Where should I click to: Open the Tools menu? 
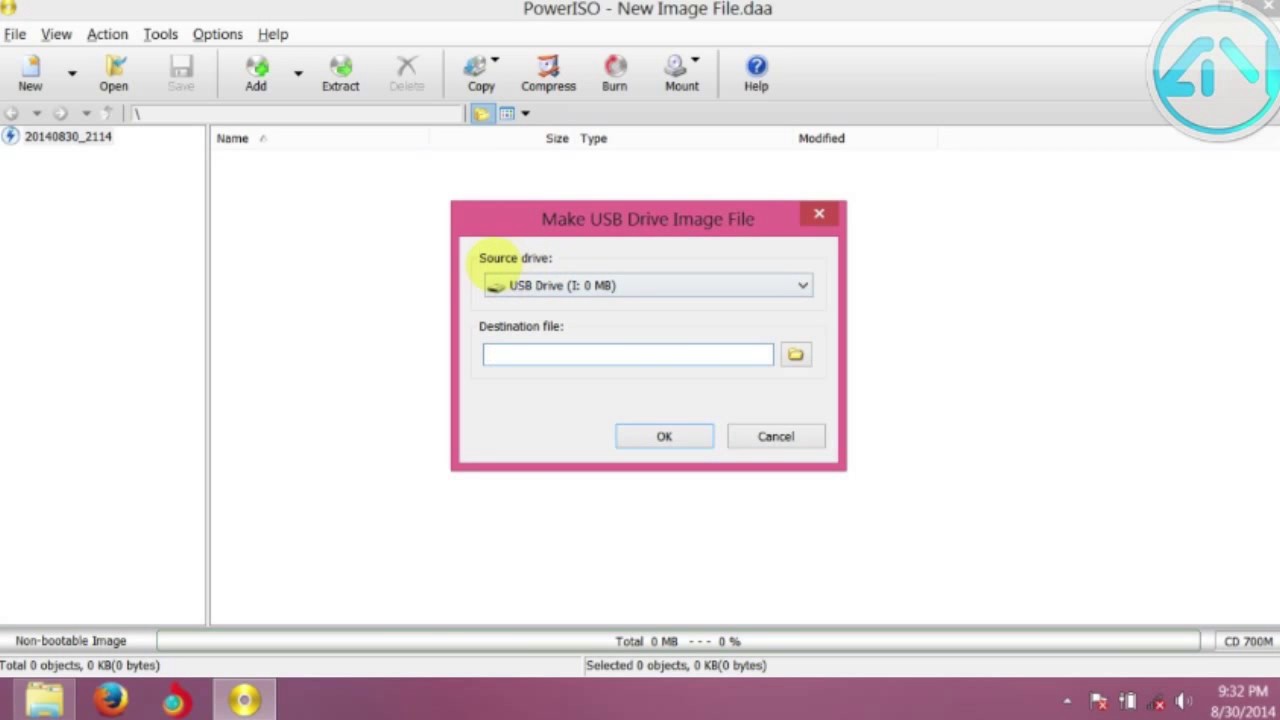(x=160, y=34)
